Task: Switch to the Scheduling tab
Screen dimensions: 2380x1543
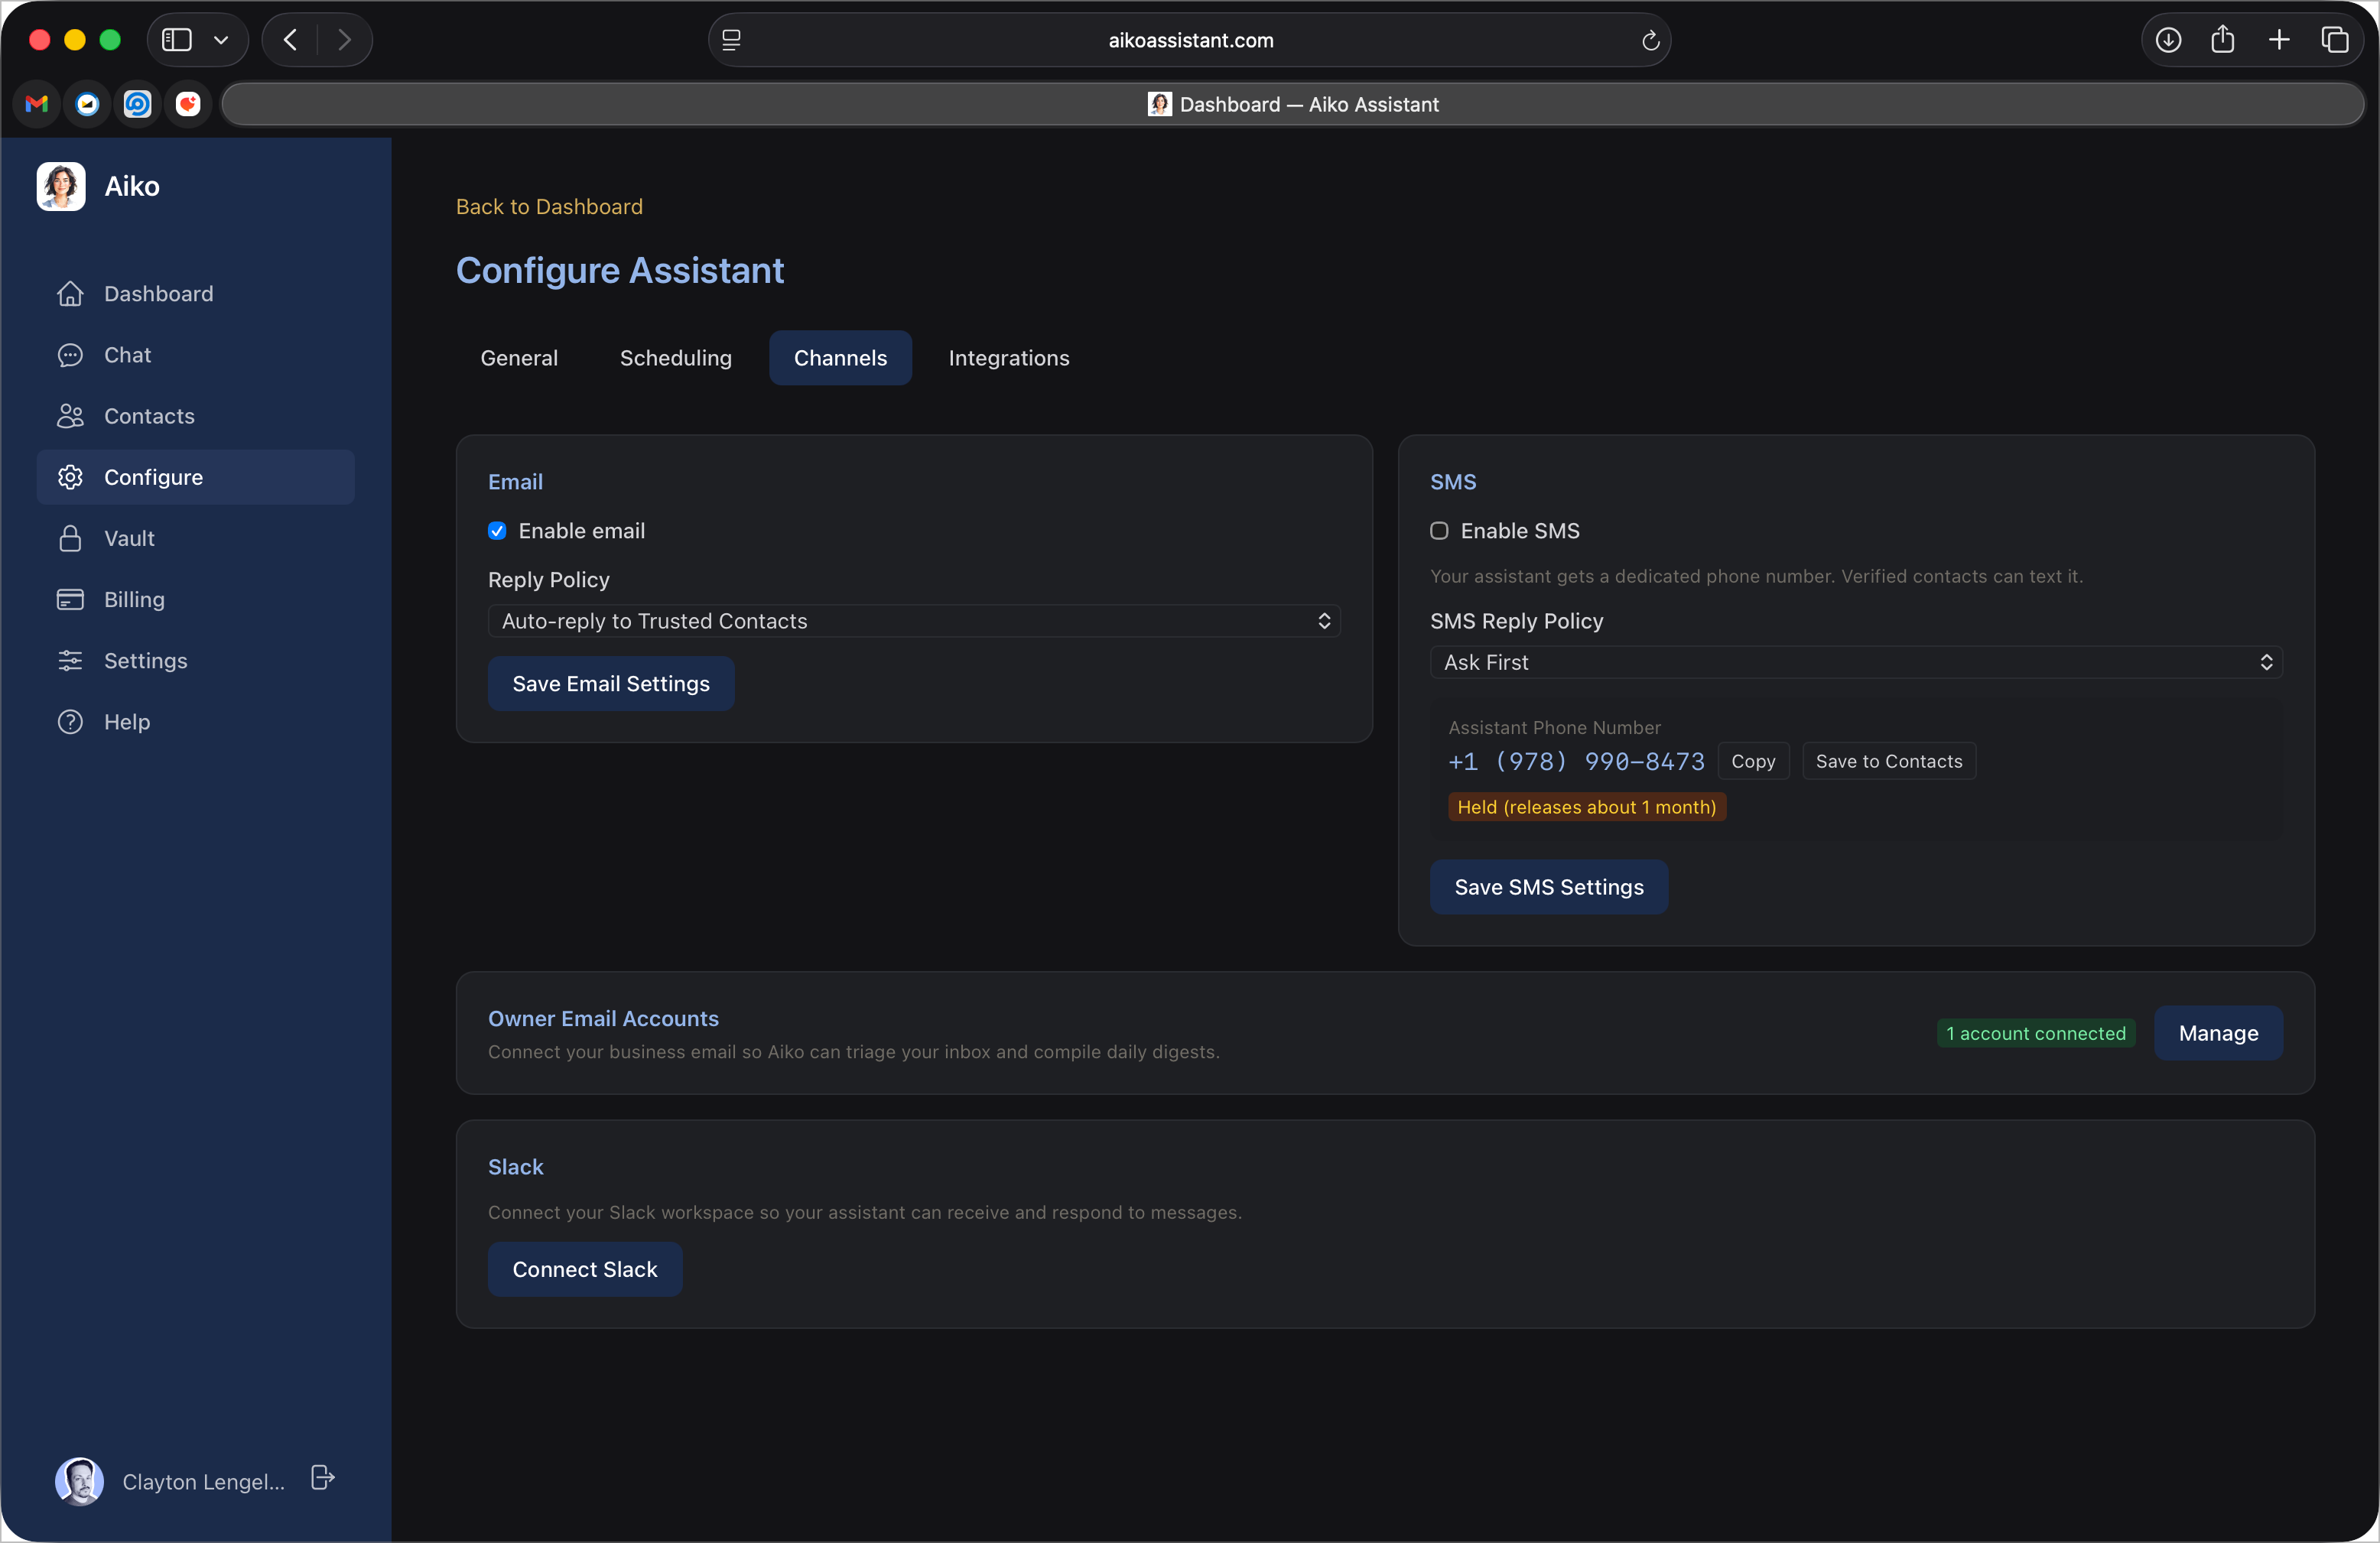Action: pyautogui.click(x=675, y=358)
